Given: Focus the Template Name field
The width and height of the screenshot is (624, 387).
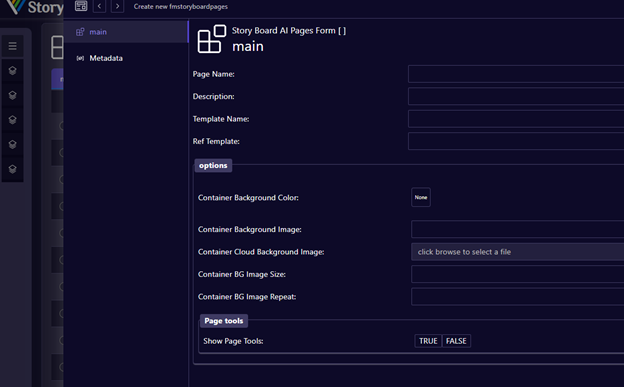Looking at the screenshot, I should (x=516, y=119).
